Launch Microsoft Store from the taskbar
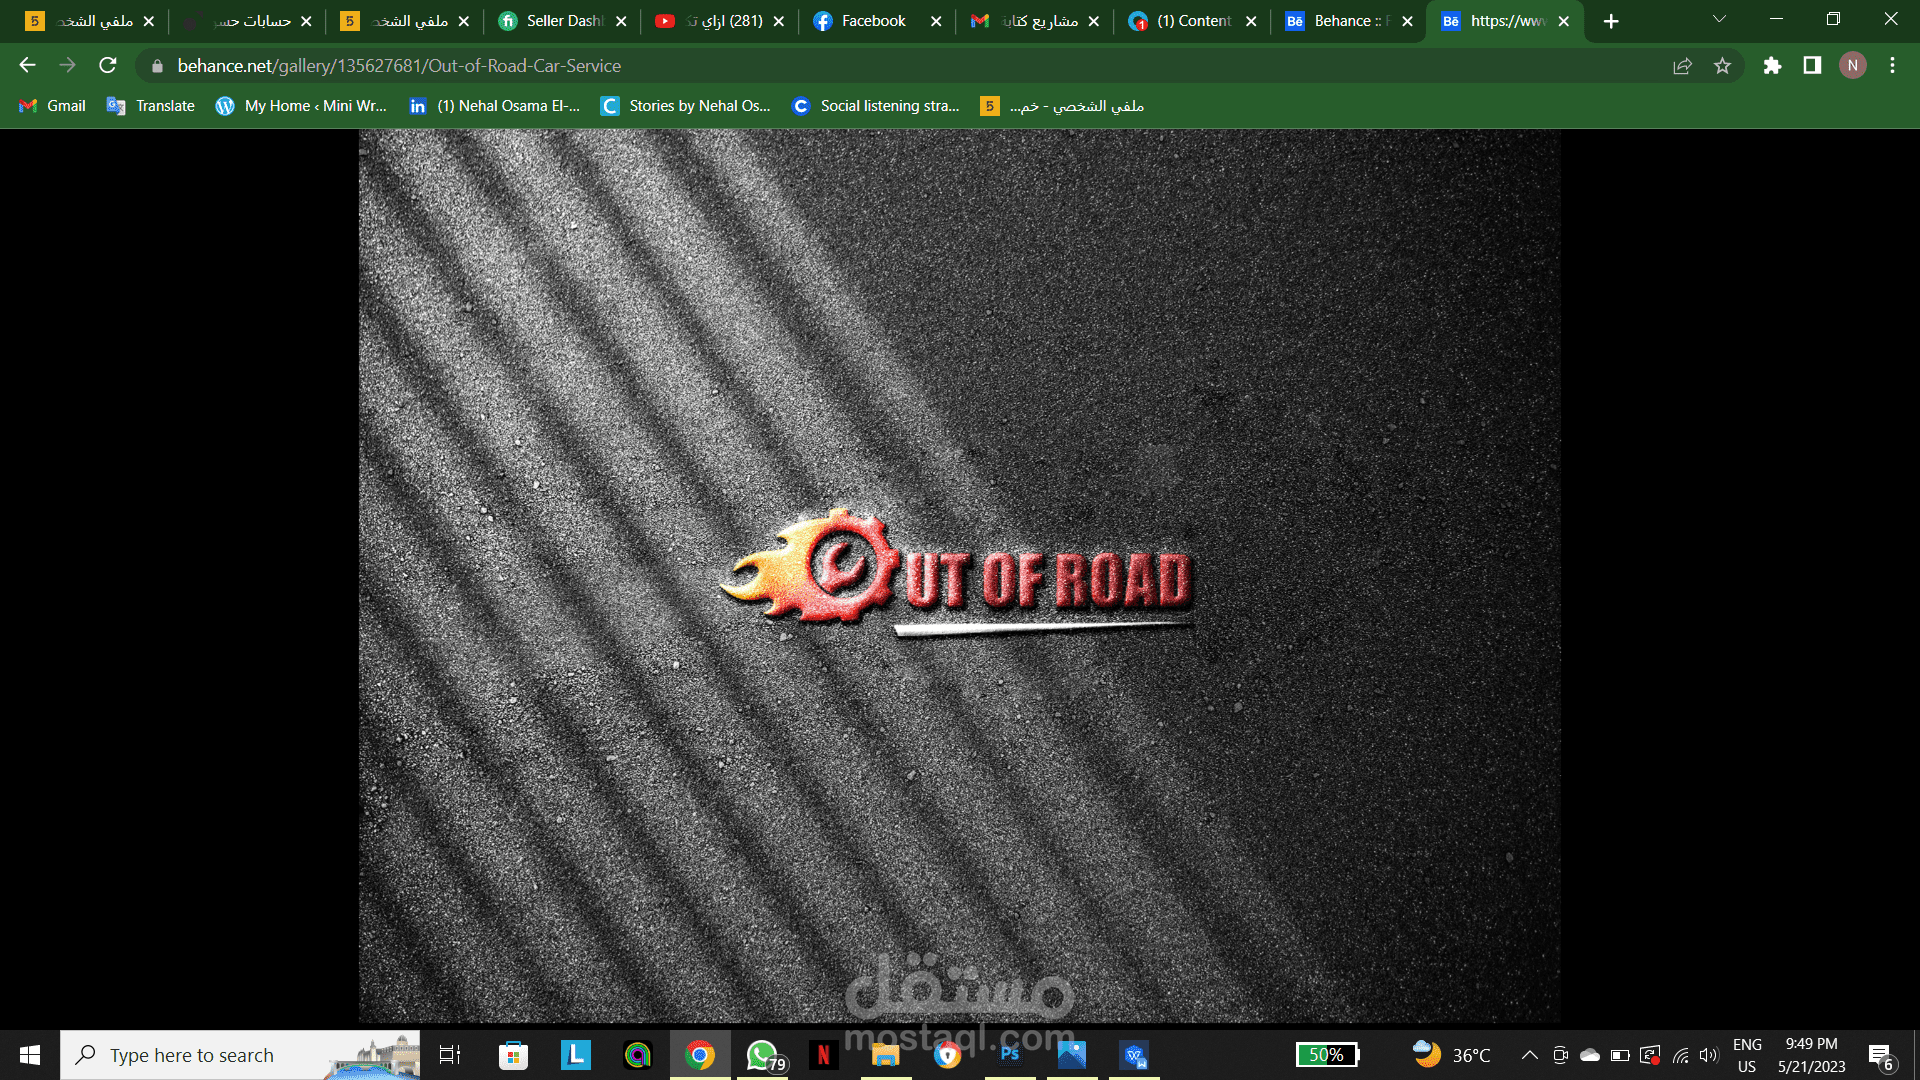 click(x=513, y=1055)
